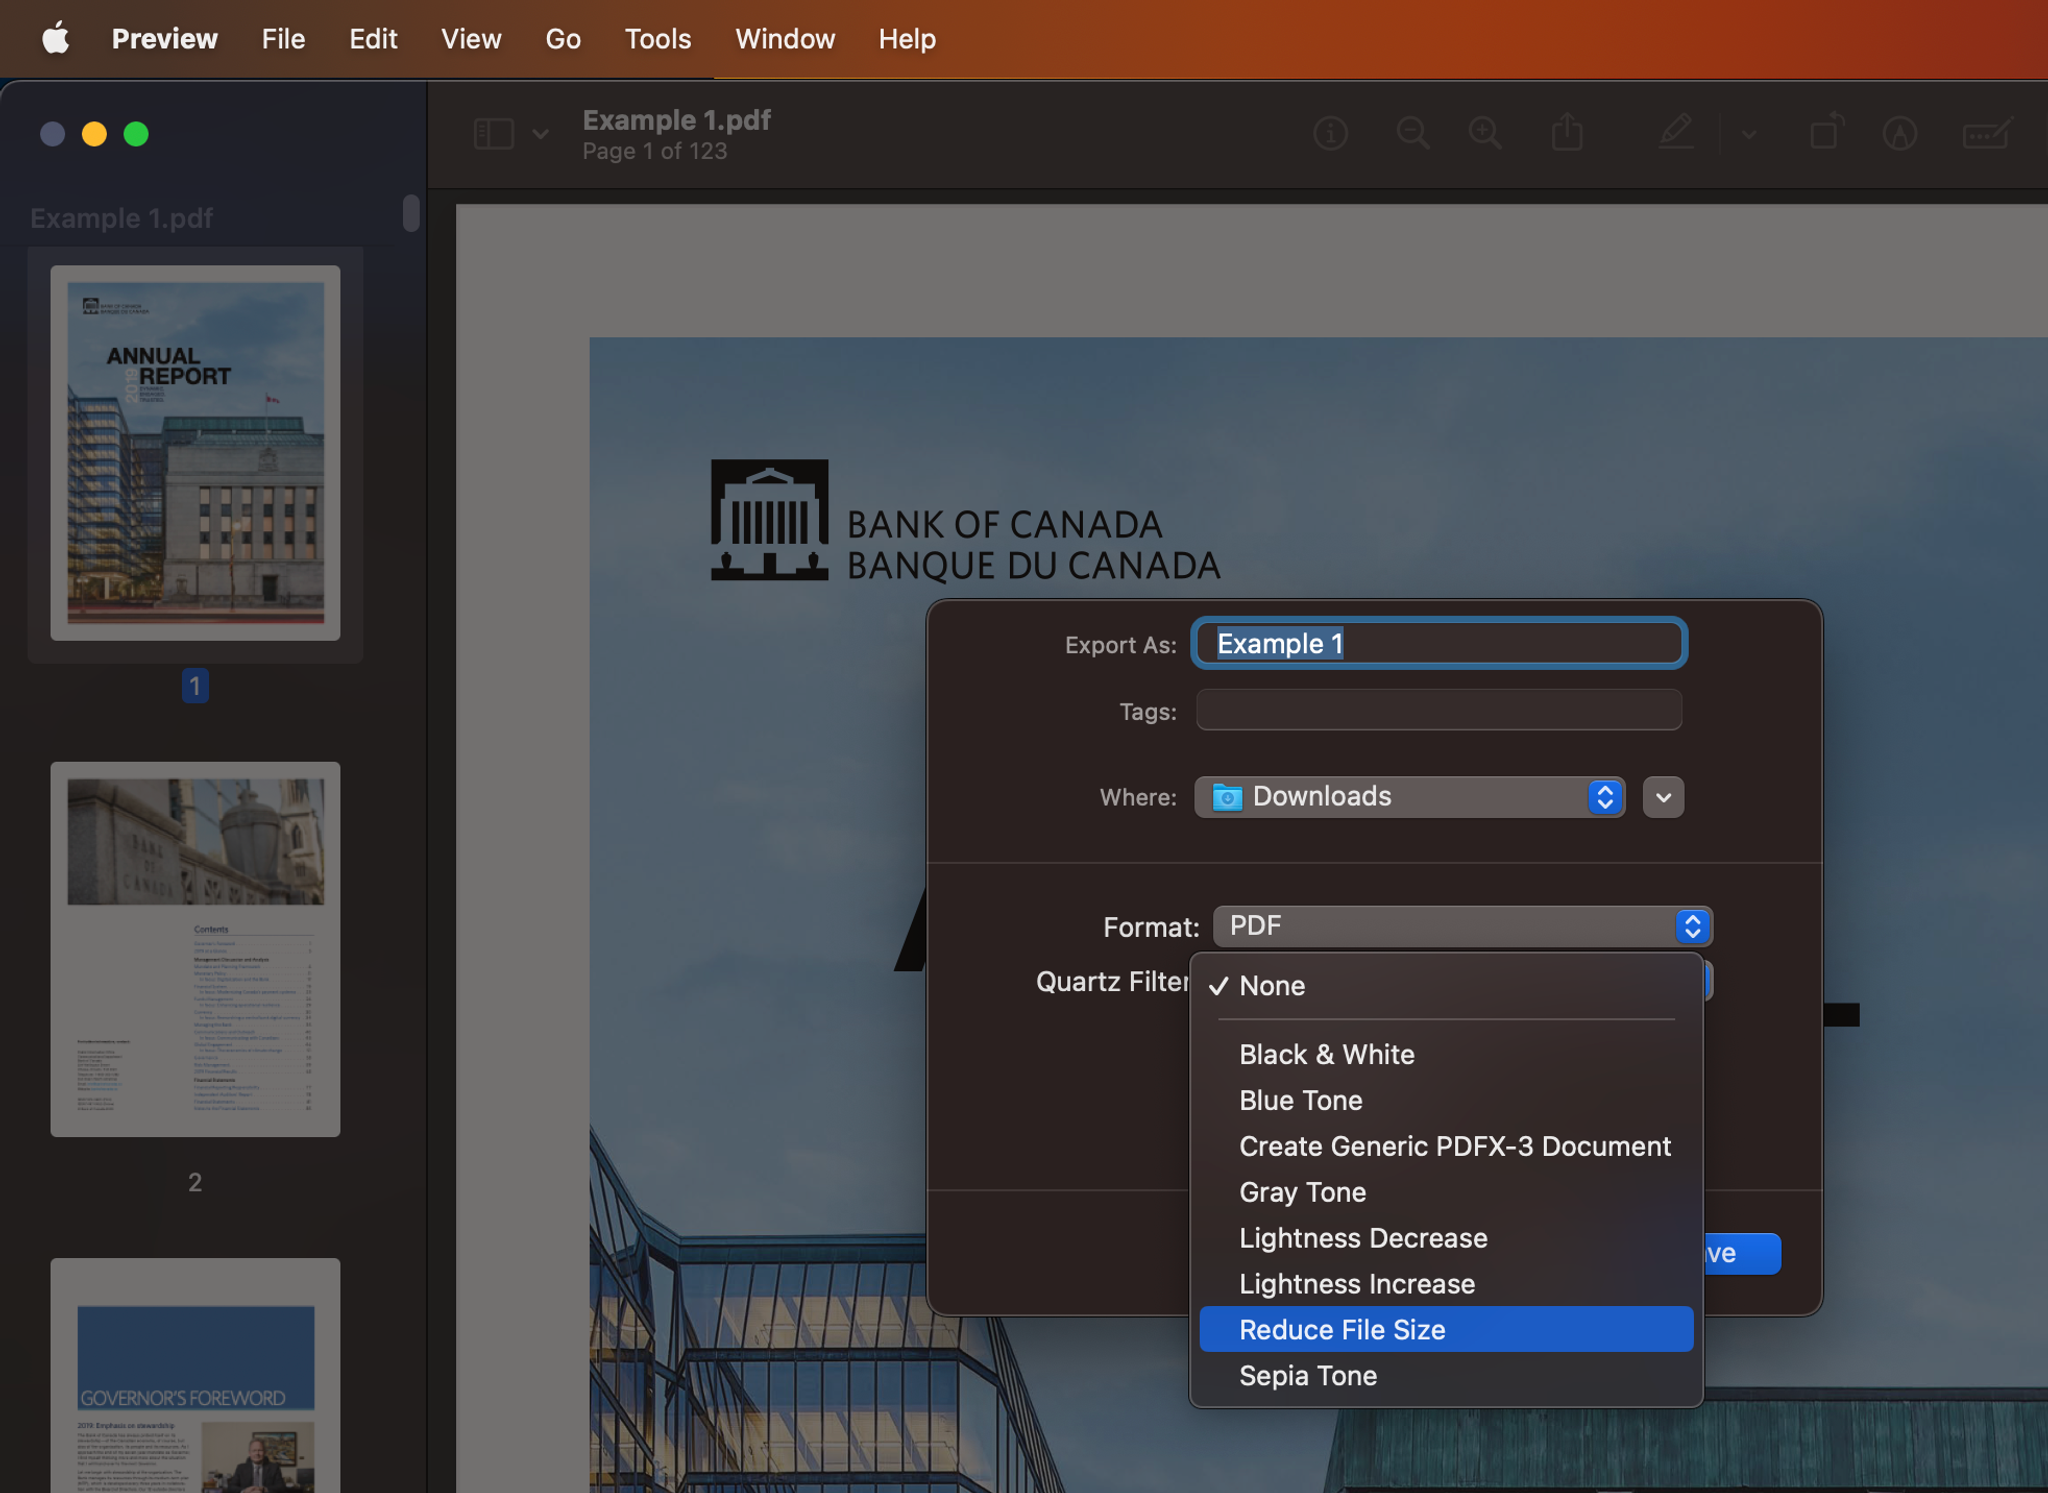Click the Markup toolbar icon
The width and height of the screenshot is (2048, 1493).
[x=1899, y=133]
